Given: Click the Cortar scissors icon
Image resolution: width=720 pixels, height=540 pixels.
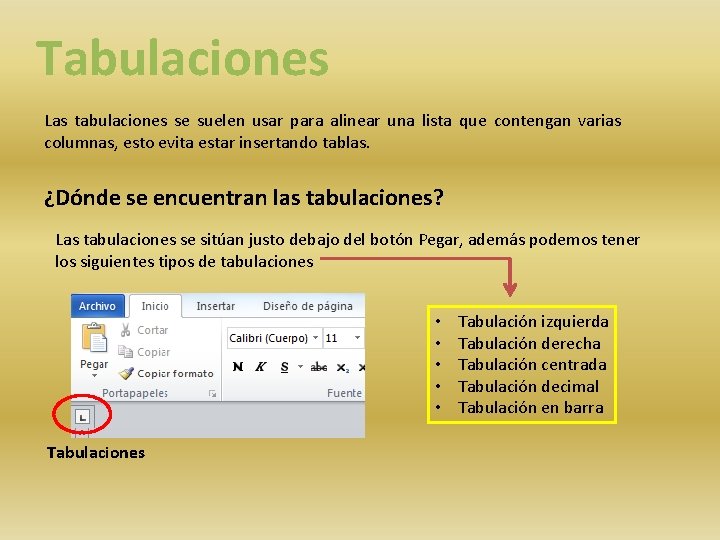Looking at the screenshot, I should point(125,330).
